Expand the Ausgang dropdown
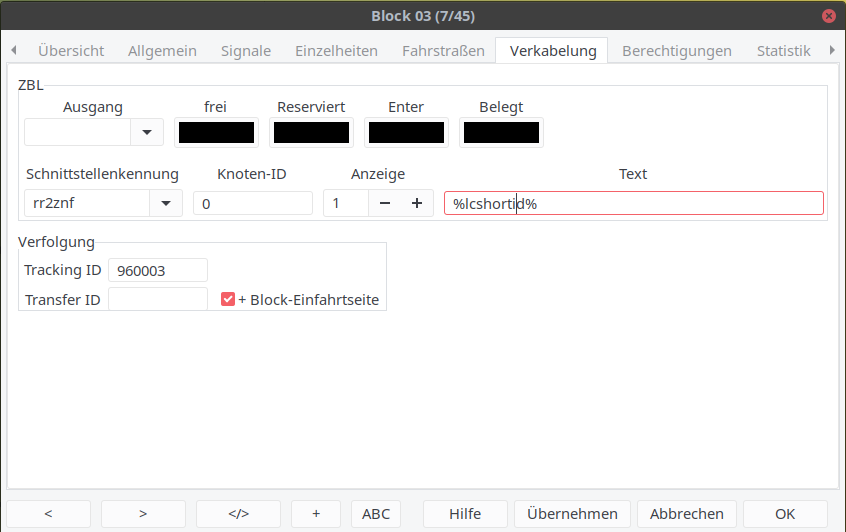 (x=147, y=132)
